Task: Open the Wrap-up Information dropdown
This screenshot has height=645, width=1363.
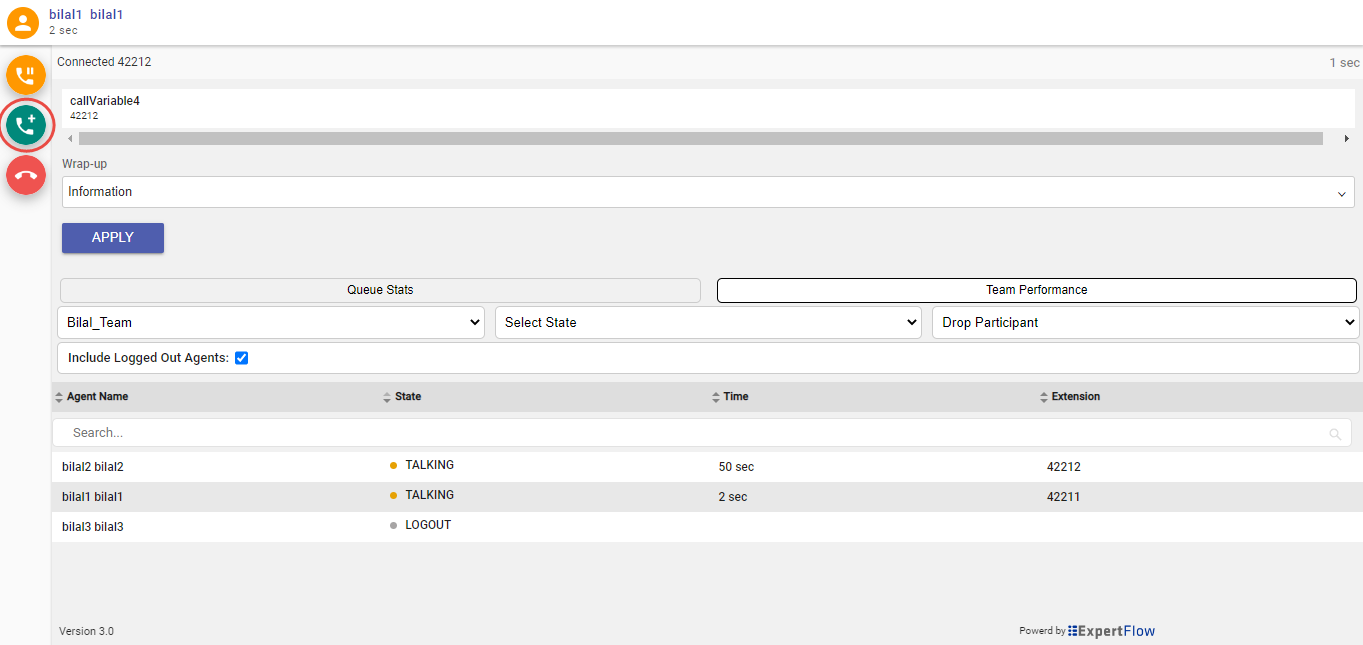Action: [707, 192]
